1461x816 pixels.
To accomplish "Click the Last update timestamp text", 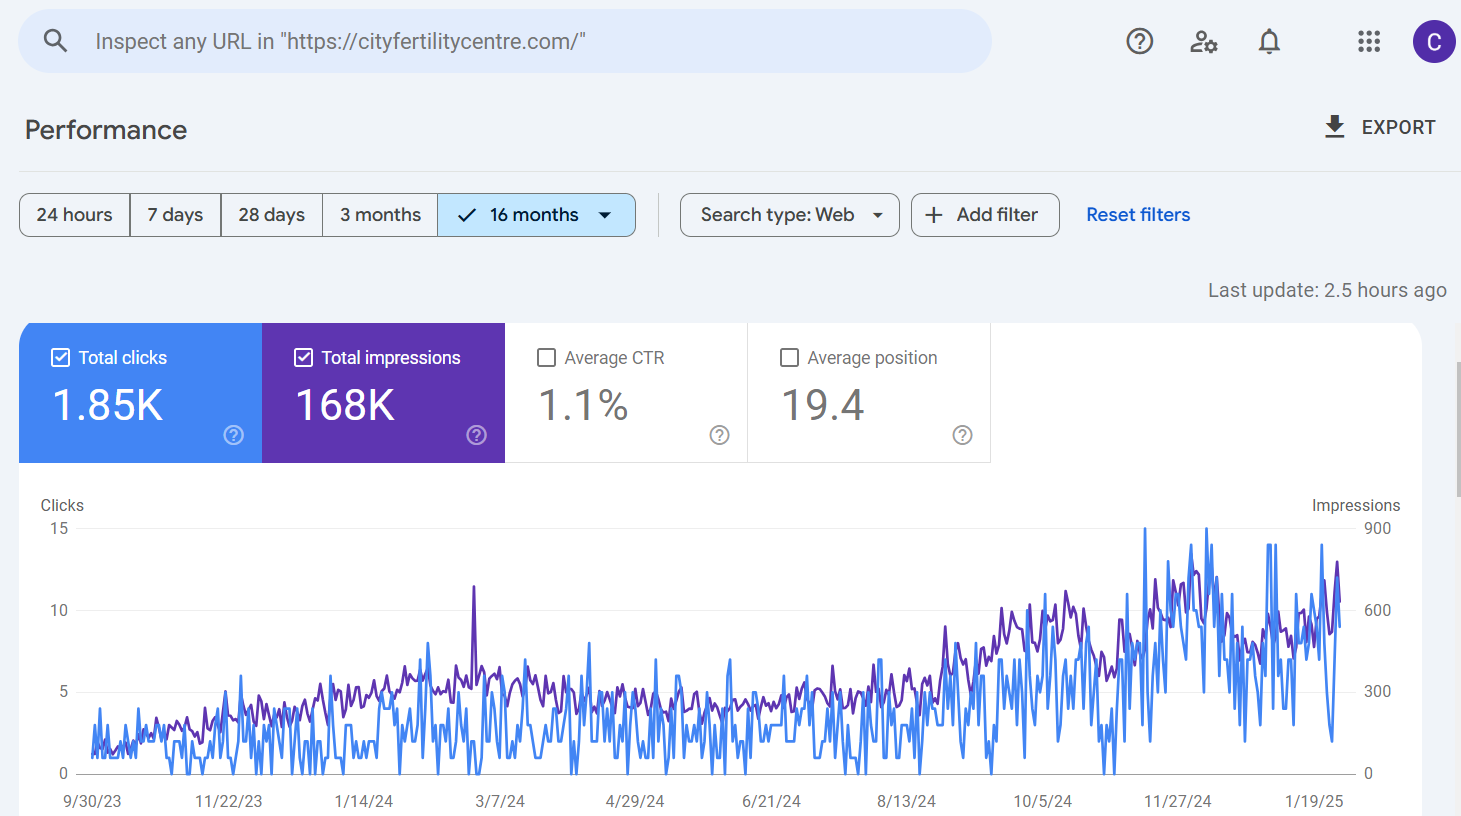I will 1327,290.
